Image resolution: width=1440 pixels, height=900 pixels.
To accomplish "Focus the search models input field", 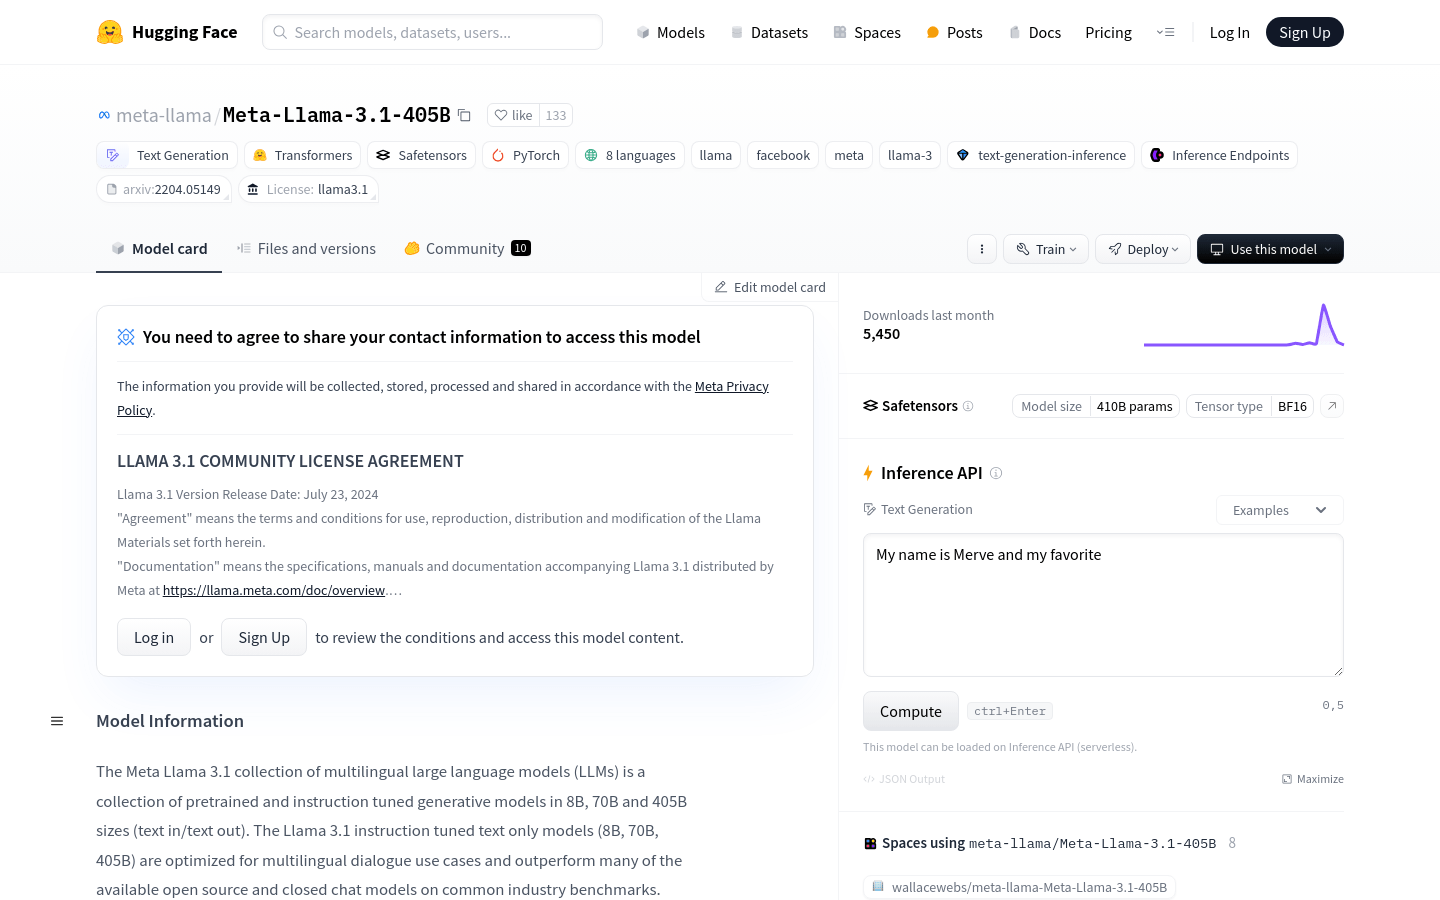I will coord(433,32).
